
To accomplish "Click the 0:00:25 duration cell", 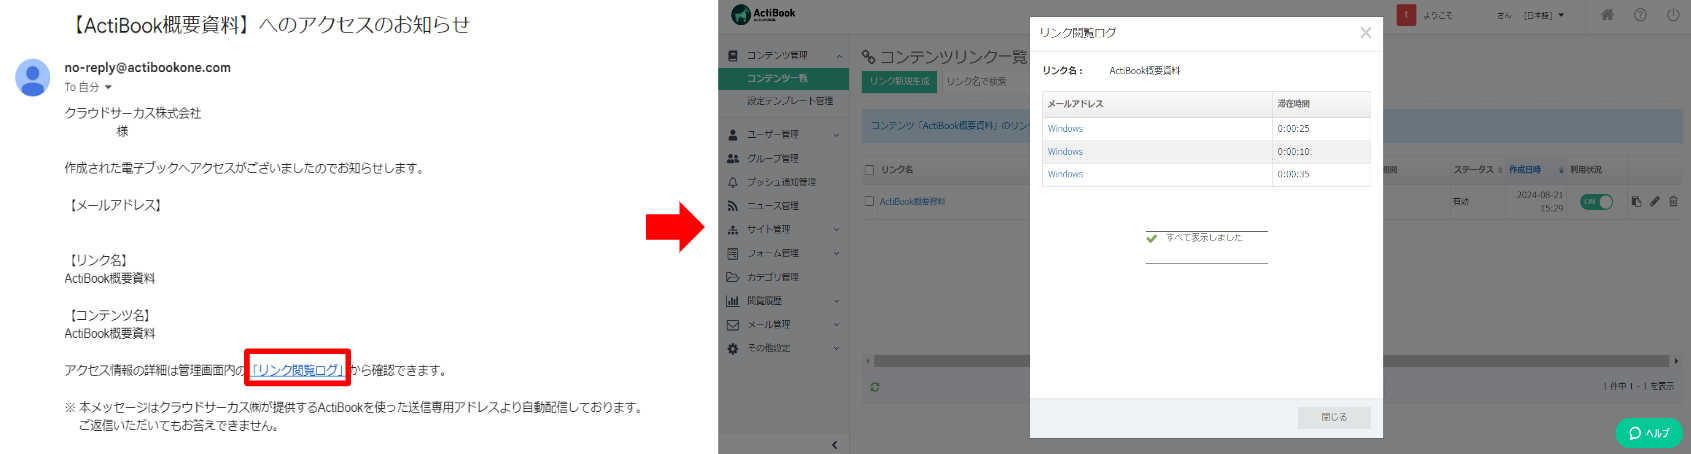I will pyautogui.click(x=1321, y=129).
